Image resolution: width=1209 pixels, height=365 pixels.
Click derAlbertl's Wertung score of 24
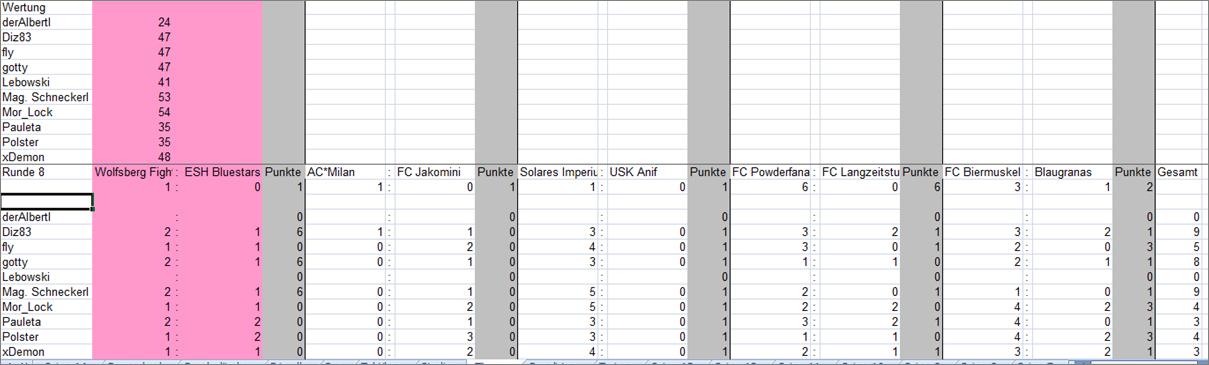134,22
